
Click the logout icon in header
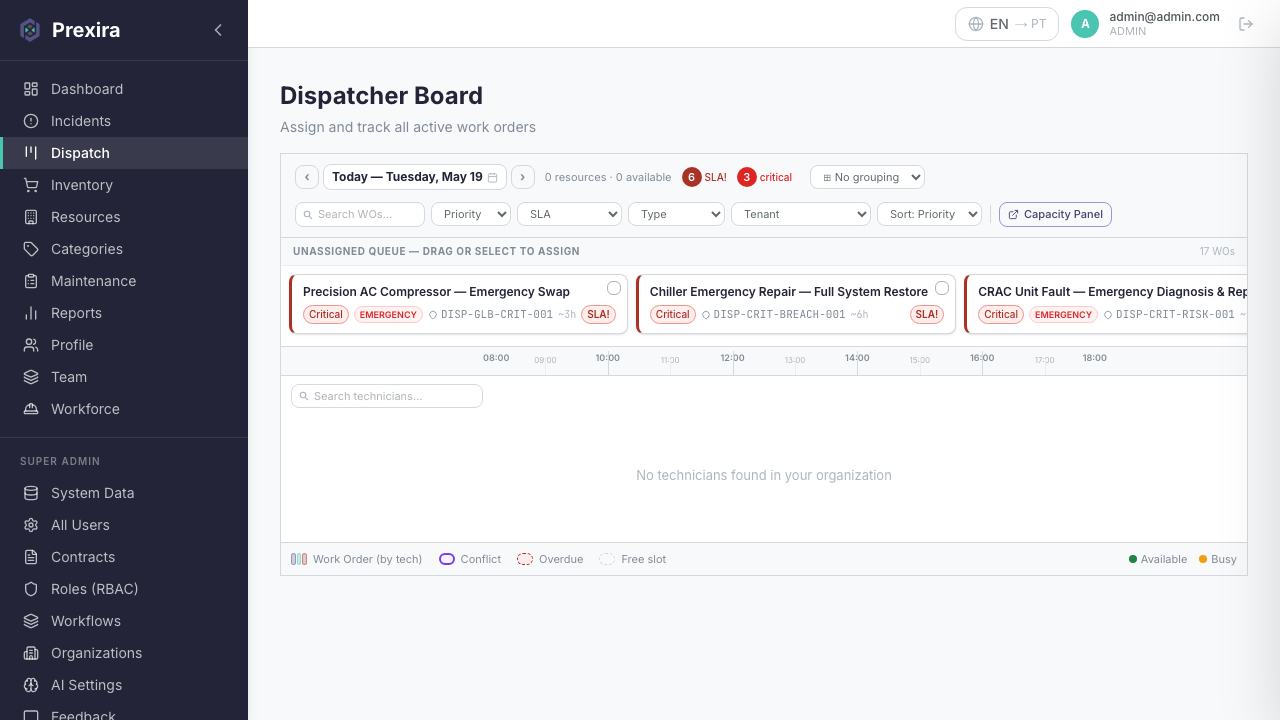coord(1246,24)
